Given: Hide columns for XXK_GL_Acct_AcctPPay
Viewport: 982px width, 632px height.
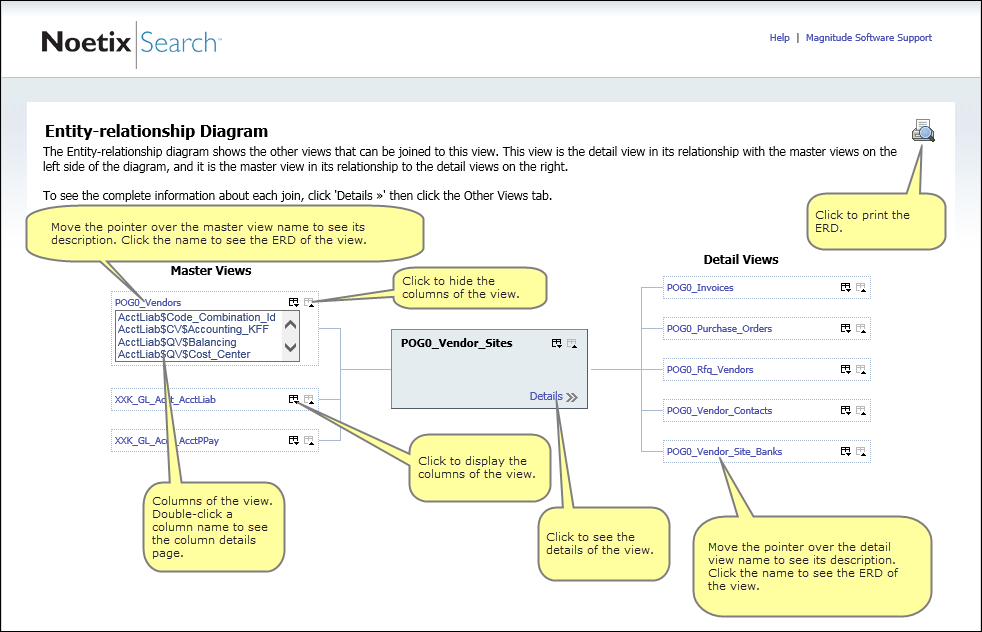Looking at the screenshot, I should point(309,441).
